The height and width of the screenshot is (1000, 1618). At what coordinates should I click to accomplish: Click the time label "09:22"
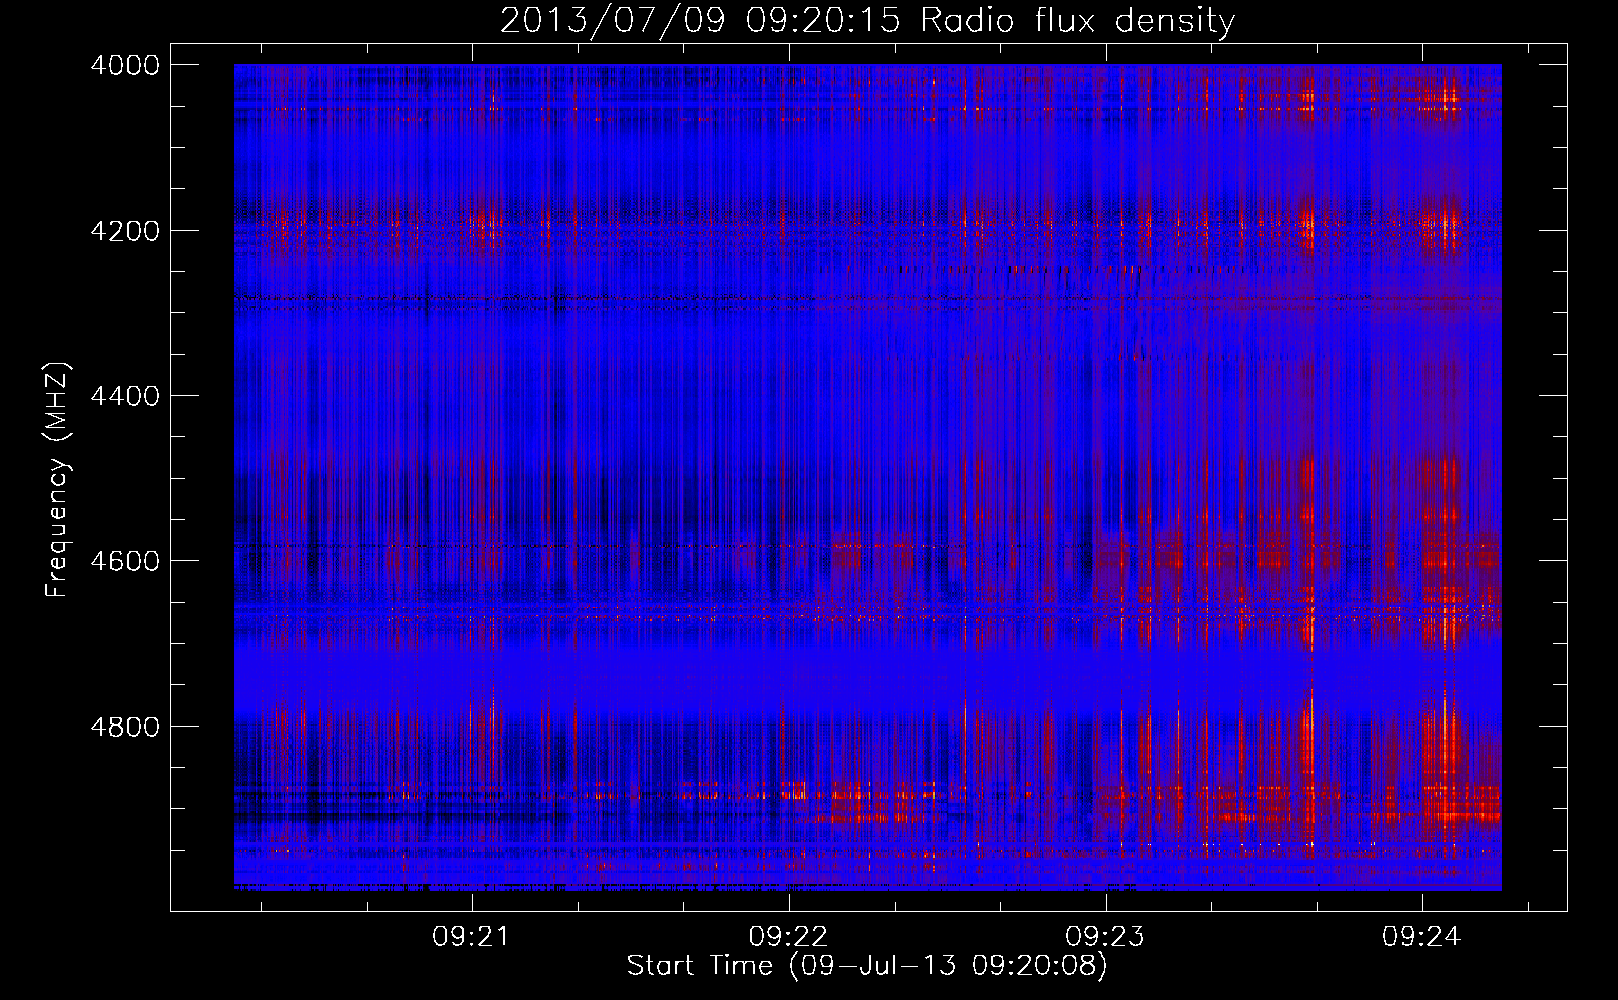coord(787,937)
